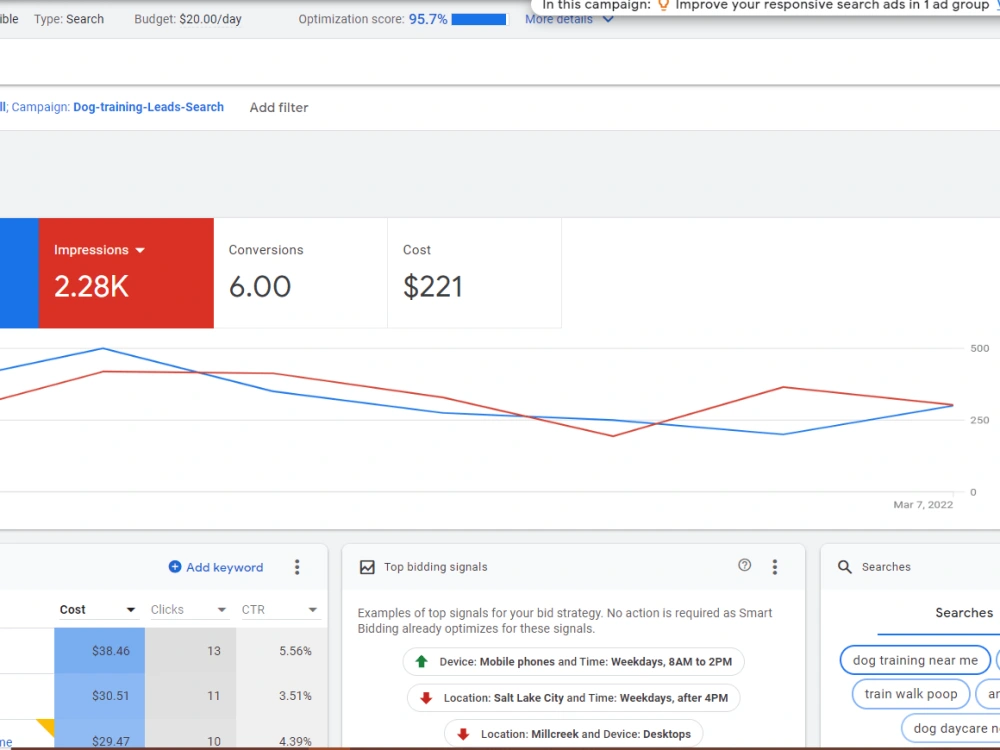Click the Top bidding signals chart icon
Image resolution: width=1000 pixels, height=750 pixels.
point(367,567)
